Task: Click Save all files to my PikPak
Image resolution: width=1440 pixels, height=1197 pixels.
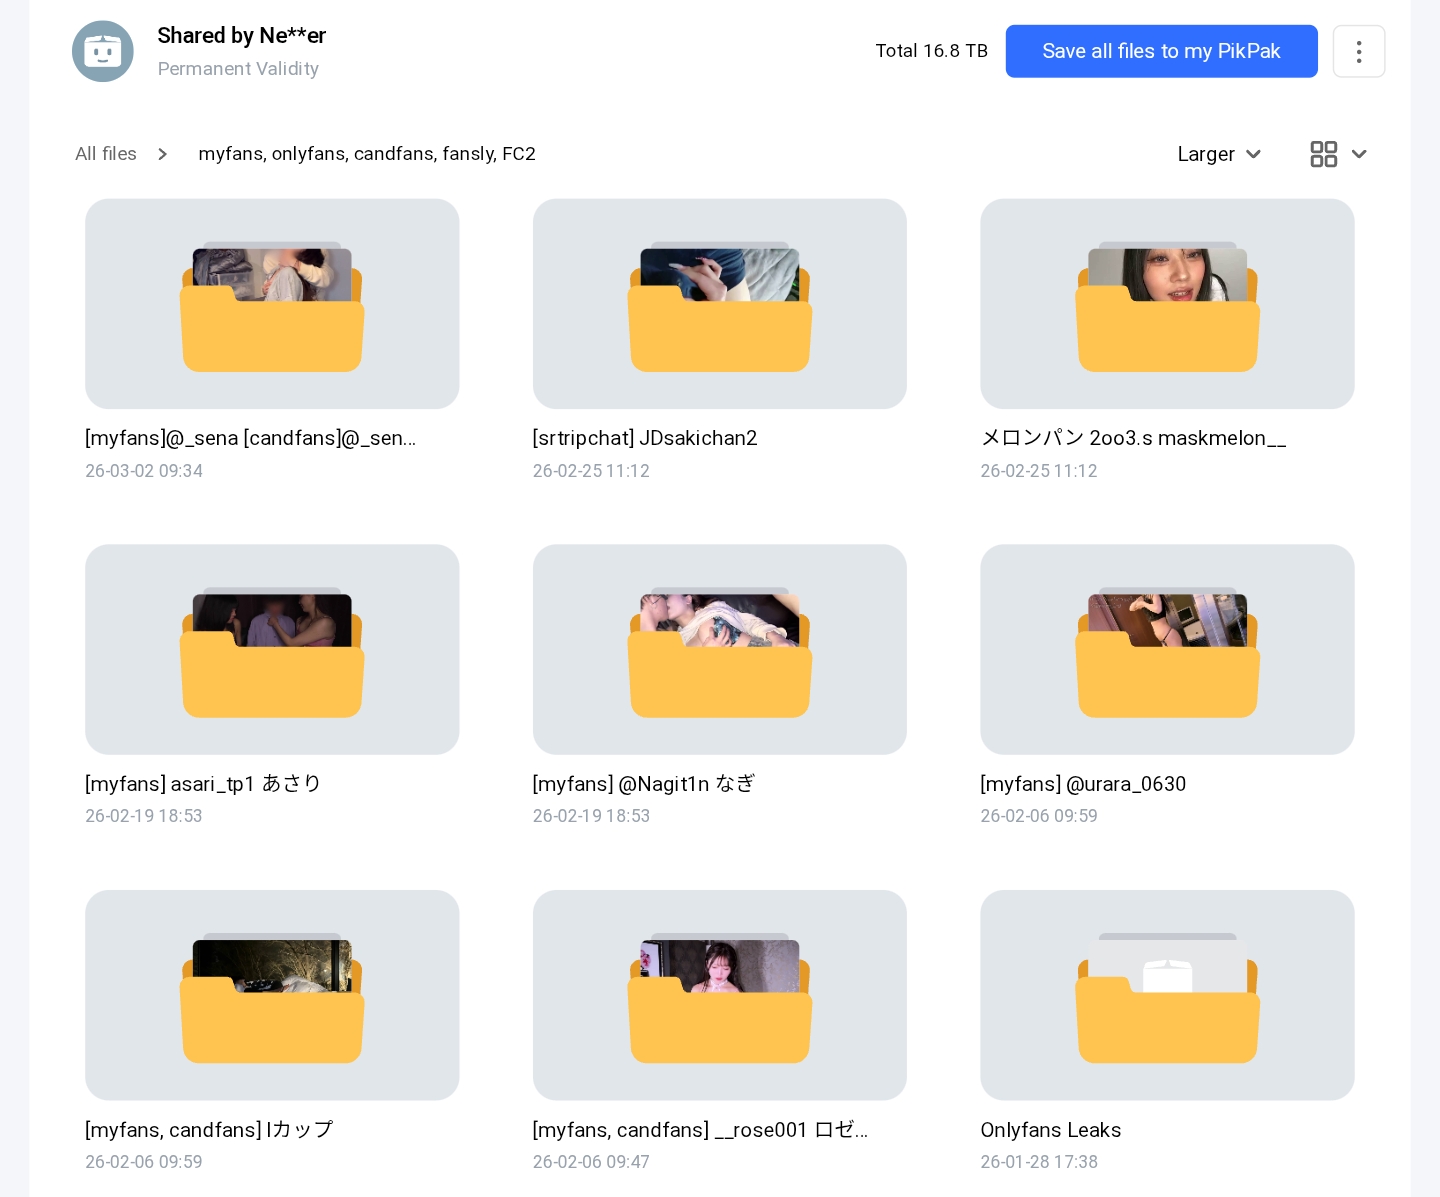Action: pos(1161,51)
